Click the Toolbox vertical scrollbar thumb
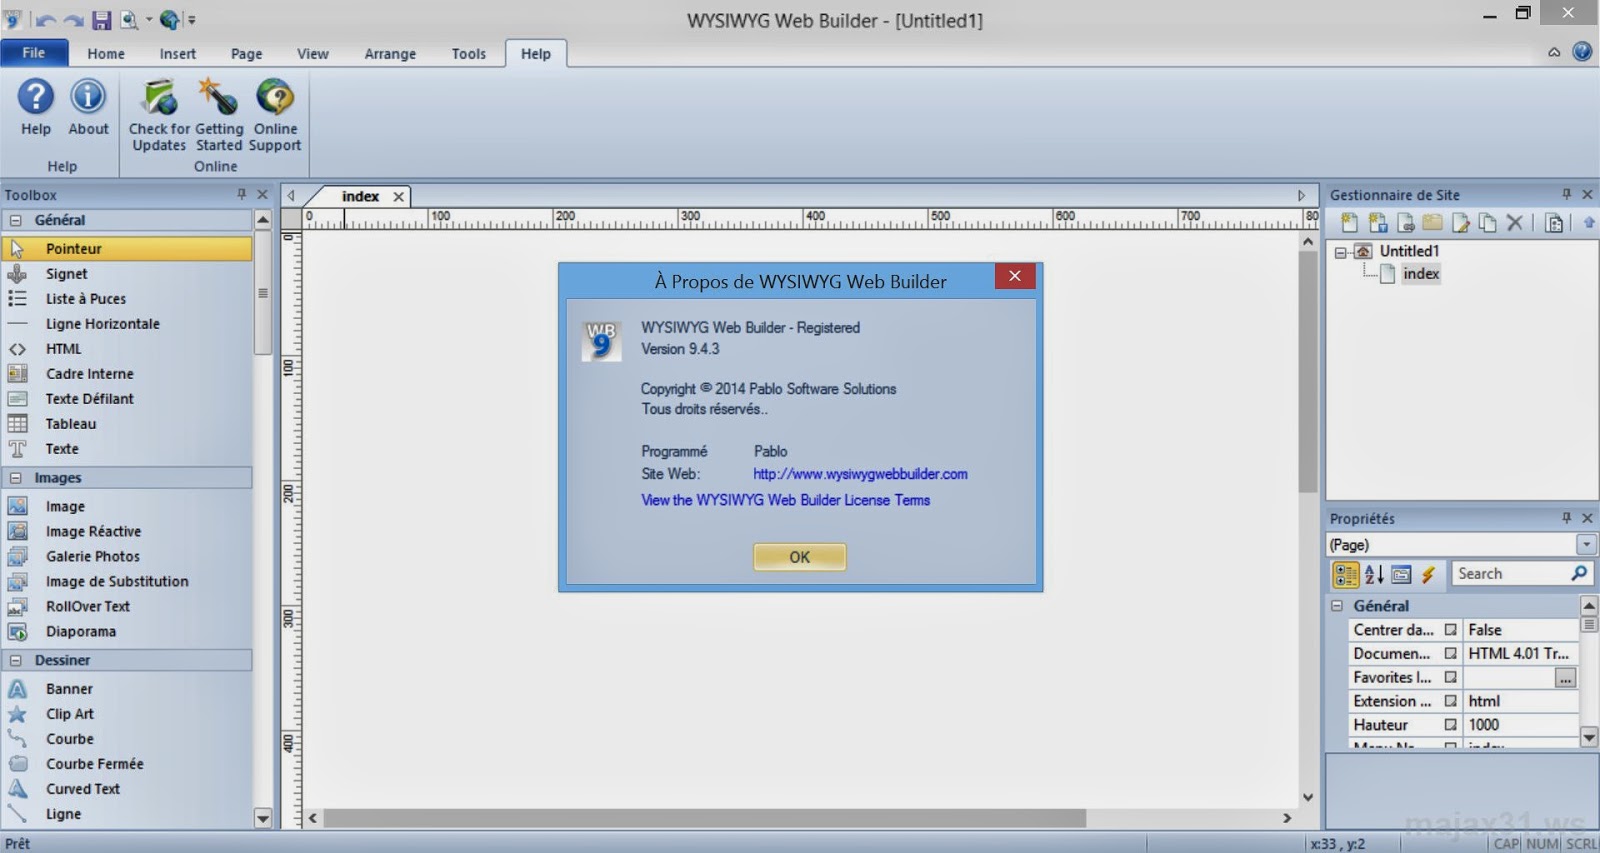1600x853 pixels. click(263, 293)
